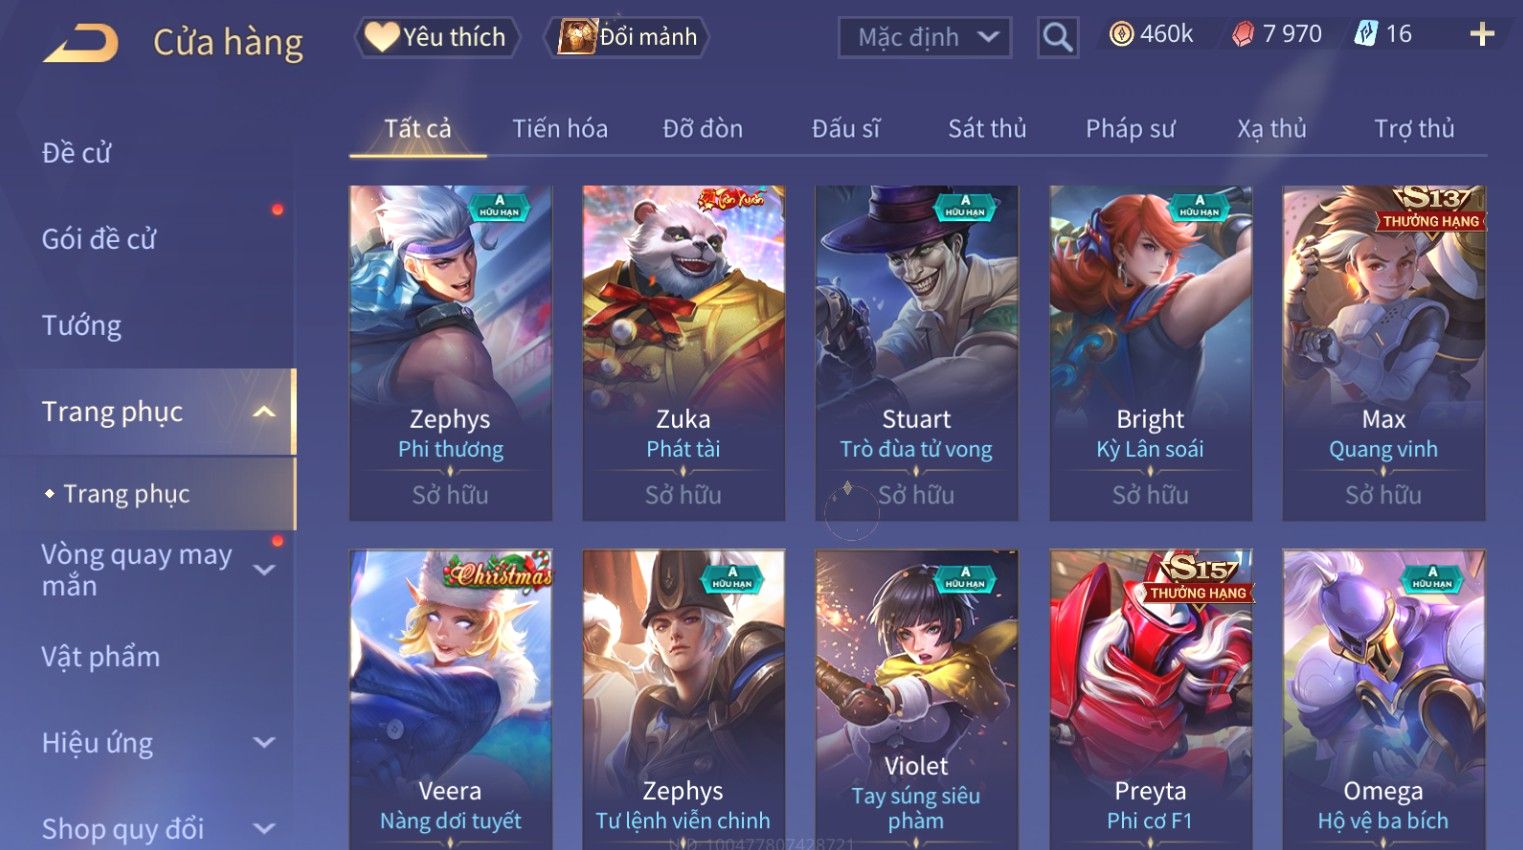Open Đổi mảnh fragment exchange
The width and height of the screenshot is (1523, 850).
[x=627, y=37]
